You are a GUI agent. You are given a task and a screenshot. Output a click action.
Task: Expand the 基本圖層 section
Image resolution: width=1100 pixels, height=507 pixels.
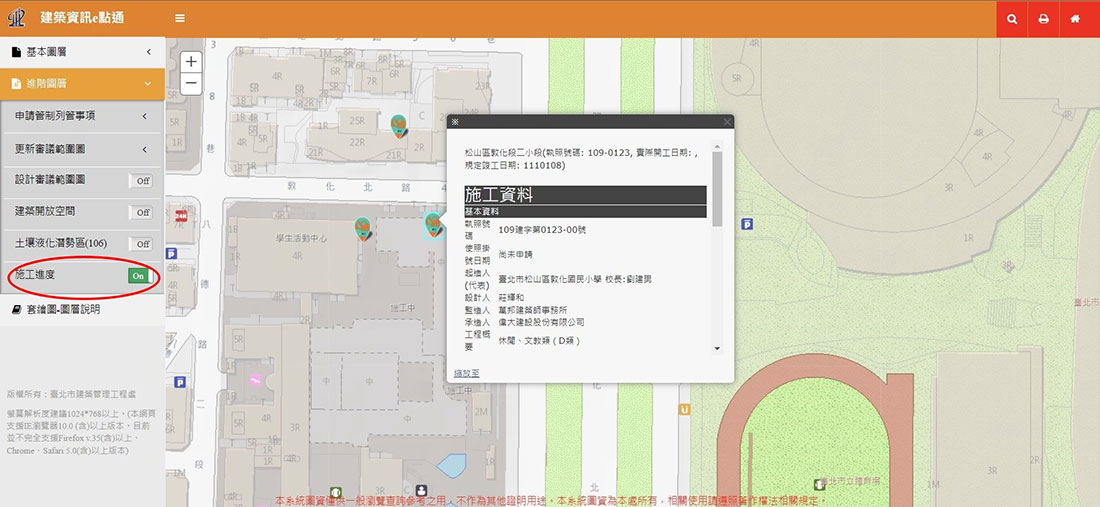click(82, 51)
